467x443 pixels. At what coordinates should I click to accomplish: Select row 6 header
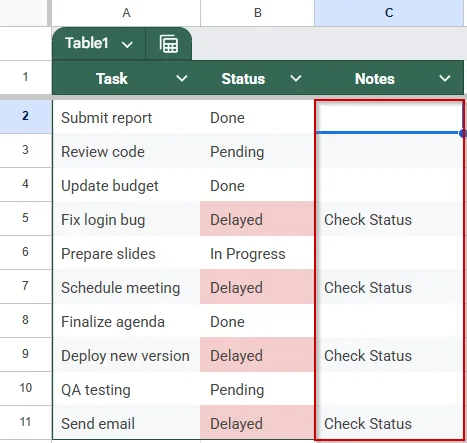coord(25,252)
